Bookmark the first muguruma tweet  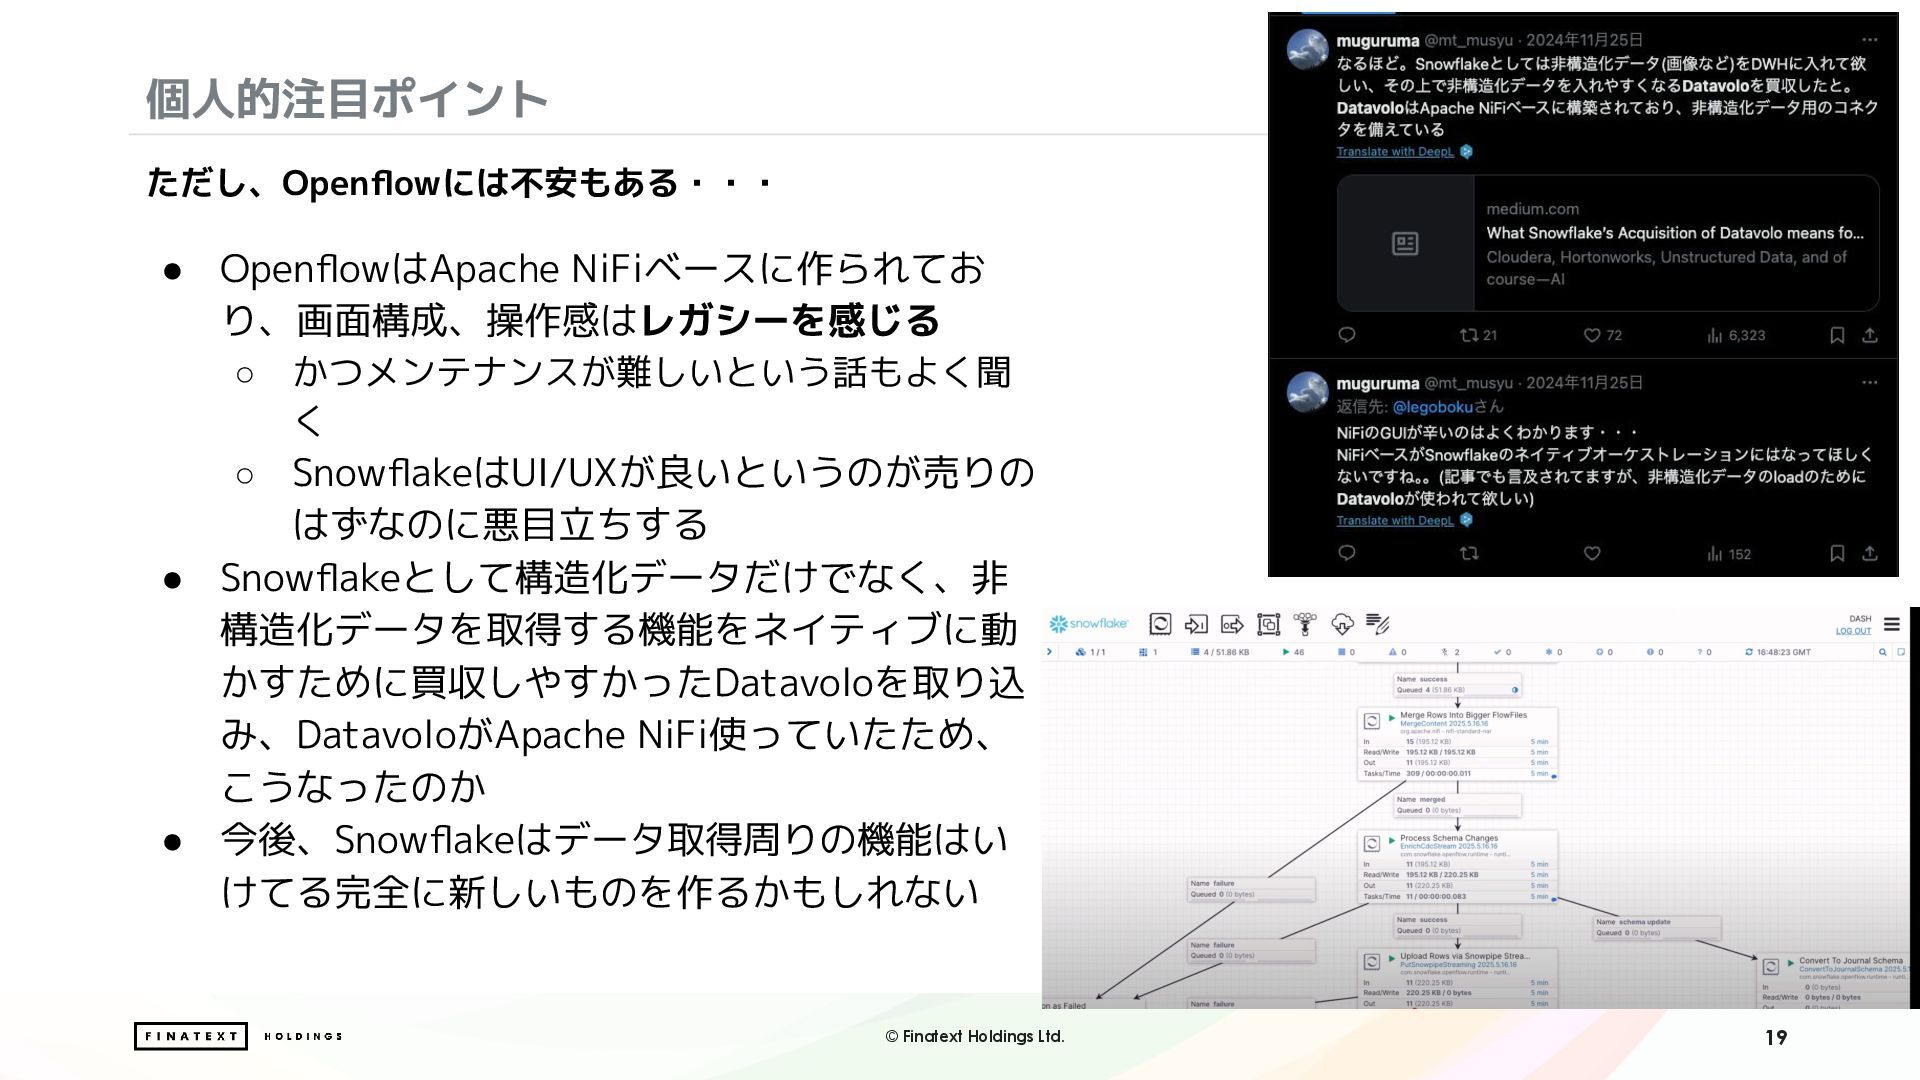pos(1837,335)
